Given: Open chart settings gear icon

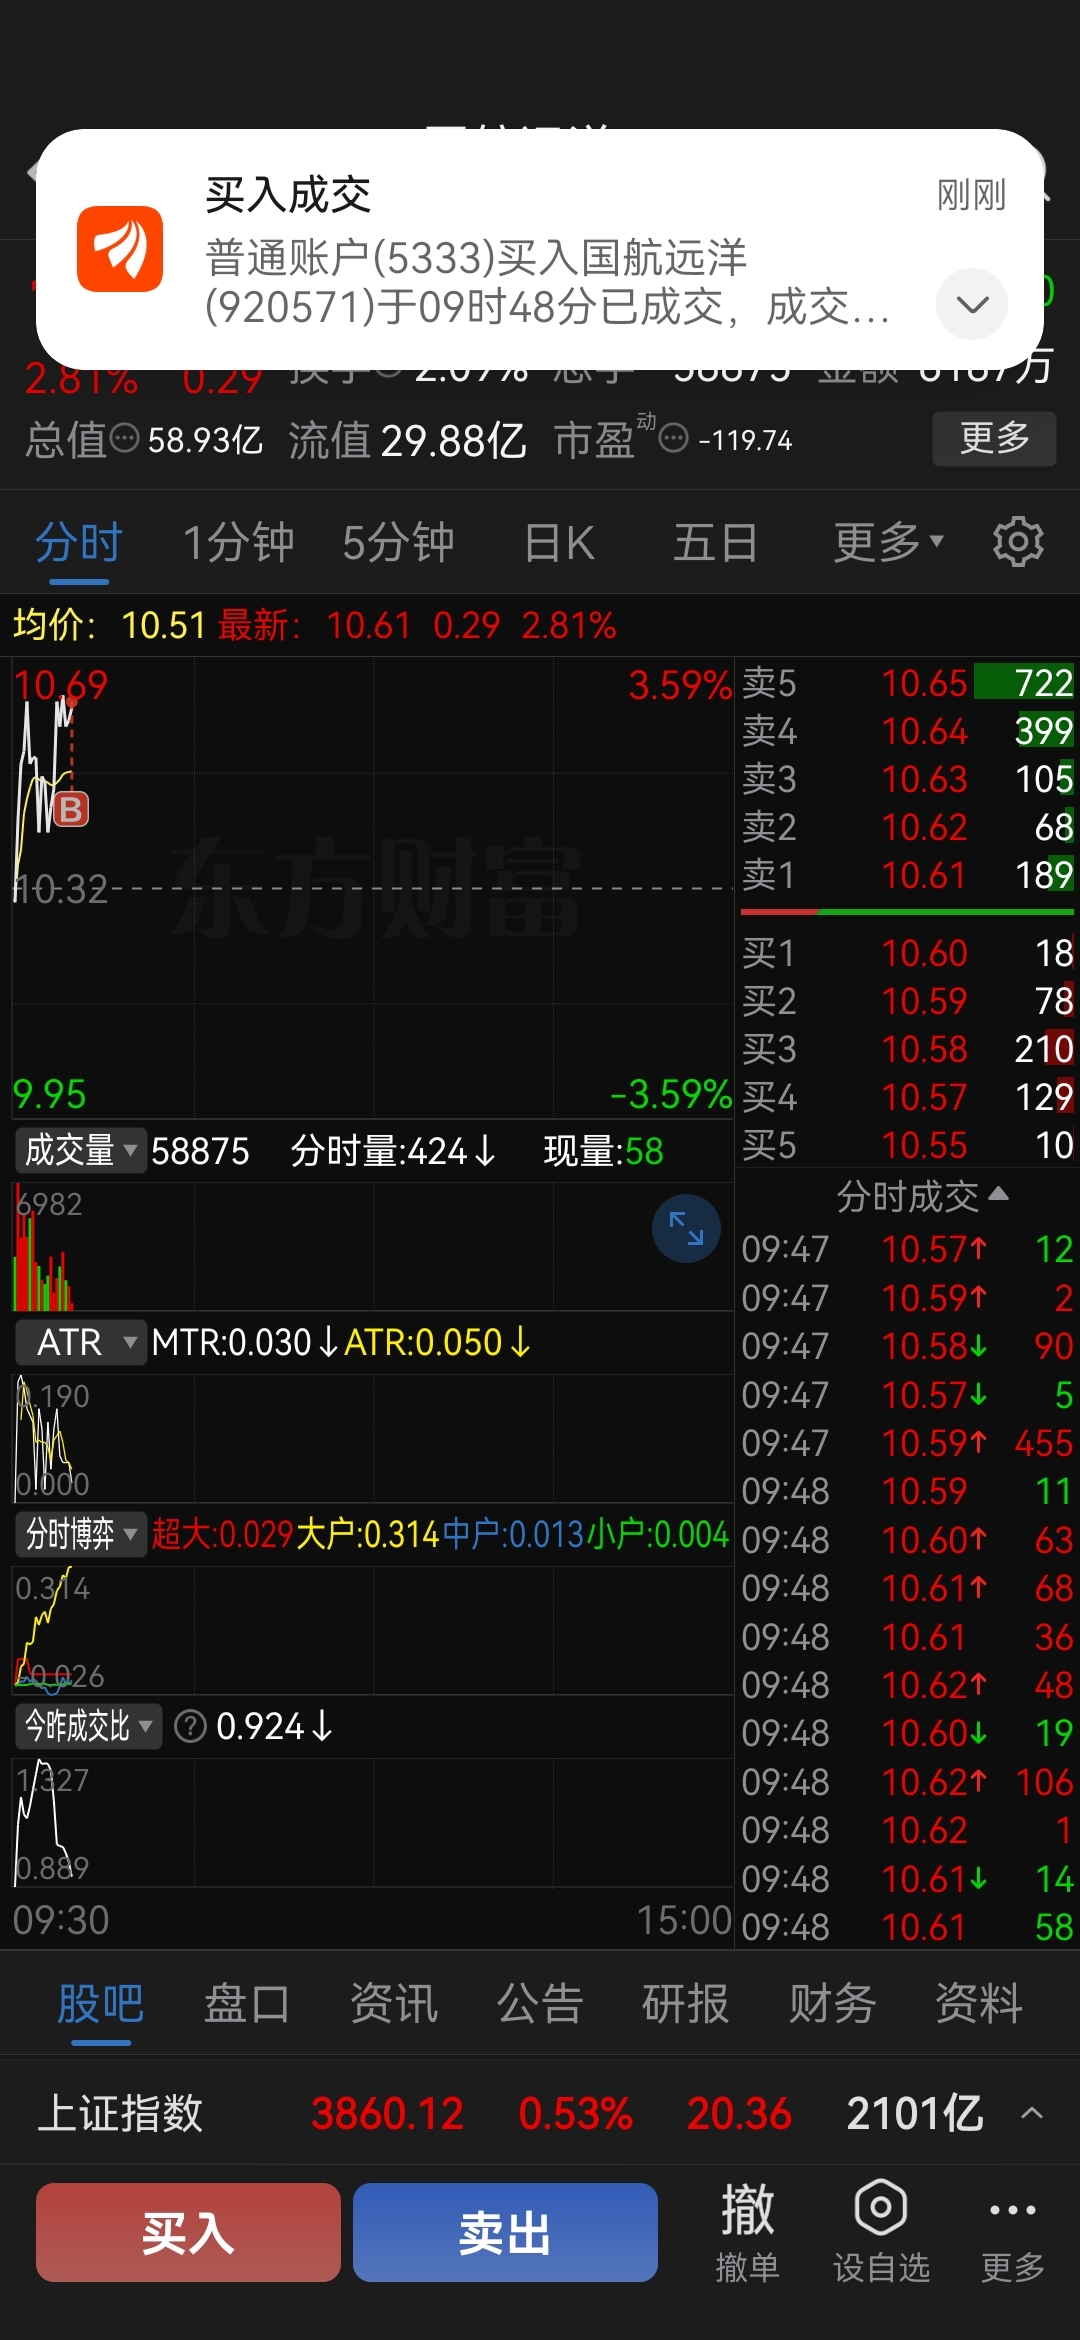Looking at the screenshot, I should click(x=1018, y=542).
